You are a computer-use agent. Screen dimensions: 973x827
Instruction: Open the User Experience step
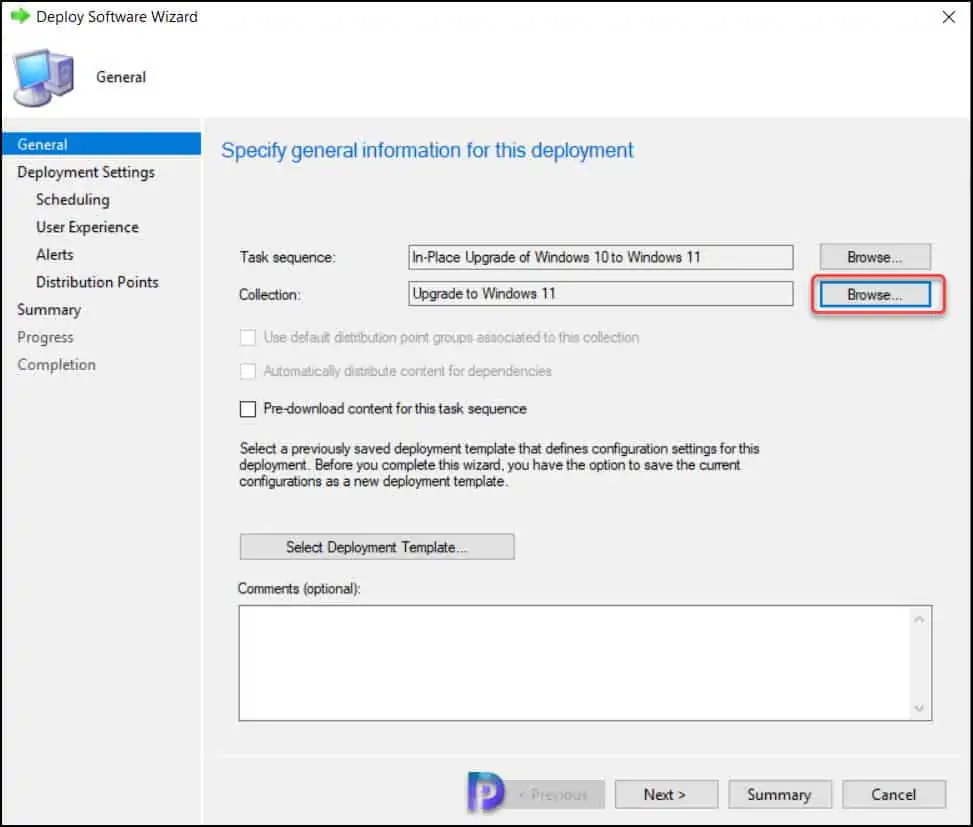87,227
